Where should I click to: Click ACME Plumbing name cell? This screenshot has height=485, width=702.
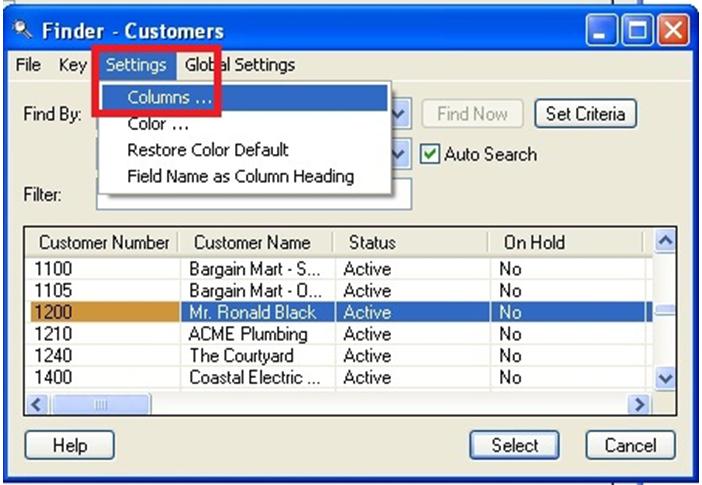[x=257, y=334]
